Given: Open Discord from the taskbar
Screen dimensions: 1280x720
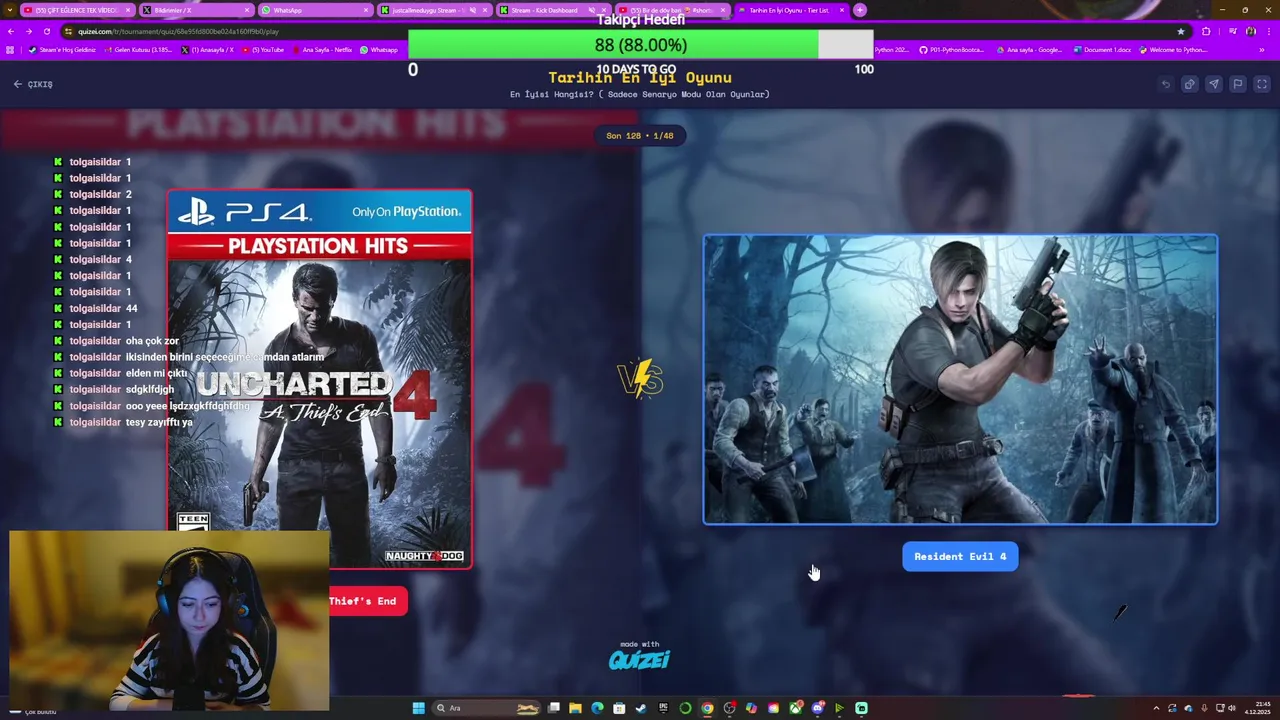Looking at the screenshot, I should tap(817, 708).
